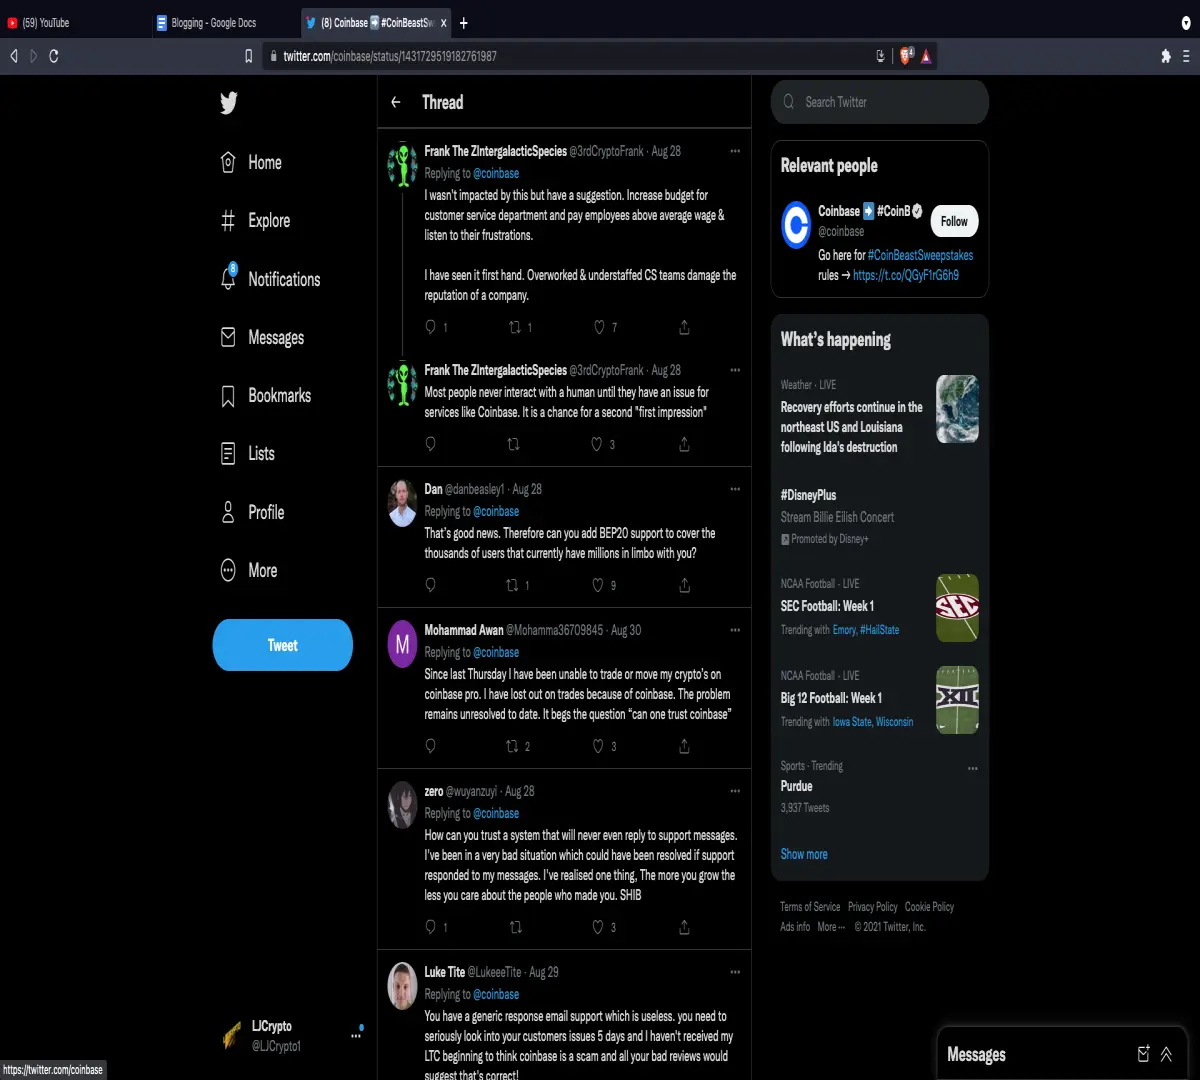Open Dan's profile avatar
Viewport: 1200px width, 1080px height.
point(402,504)
